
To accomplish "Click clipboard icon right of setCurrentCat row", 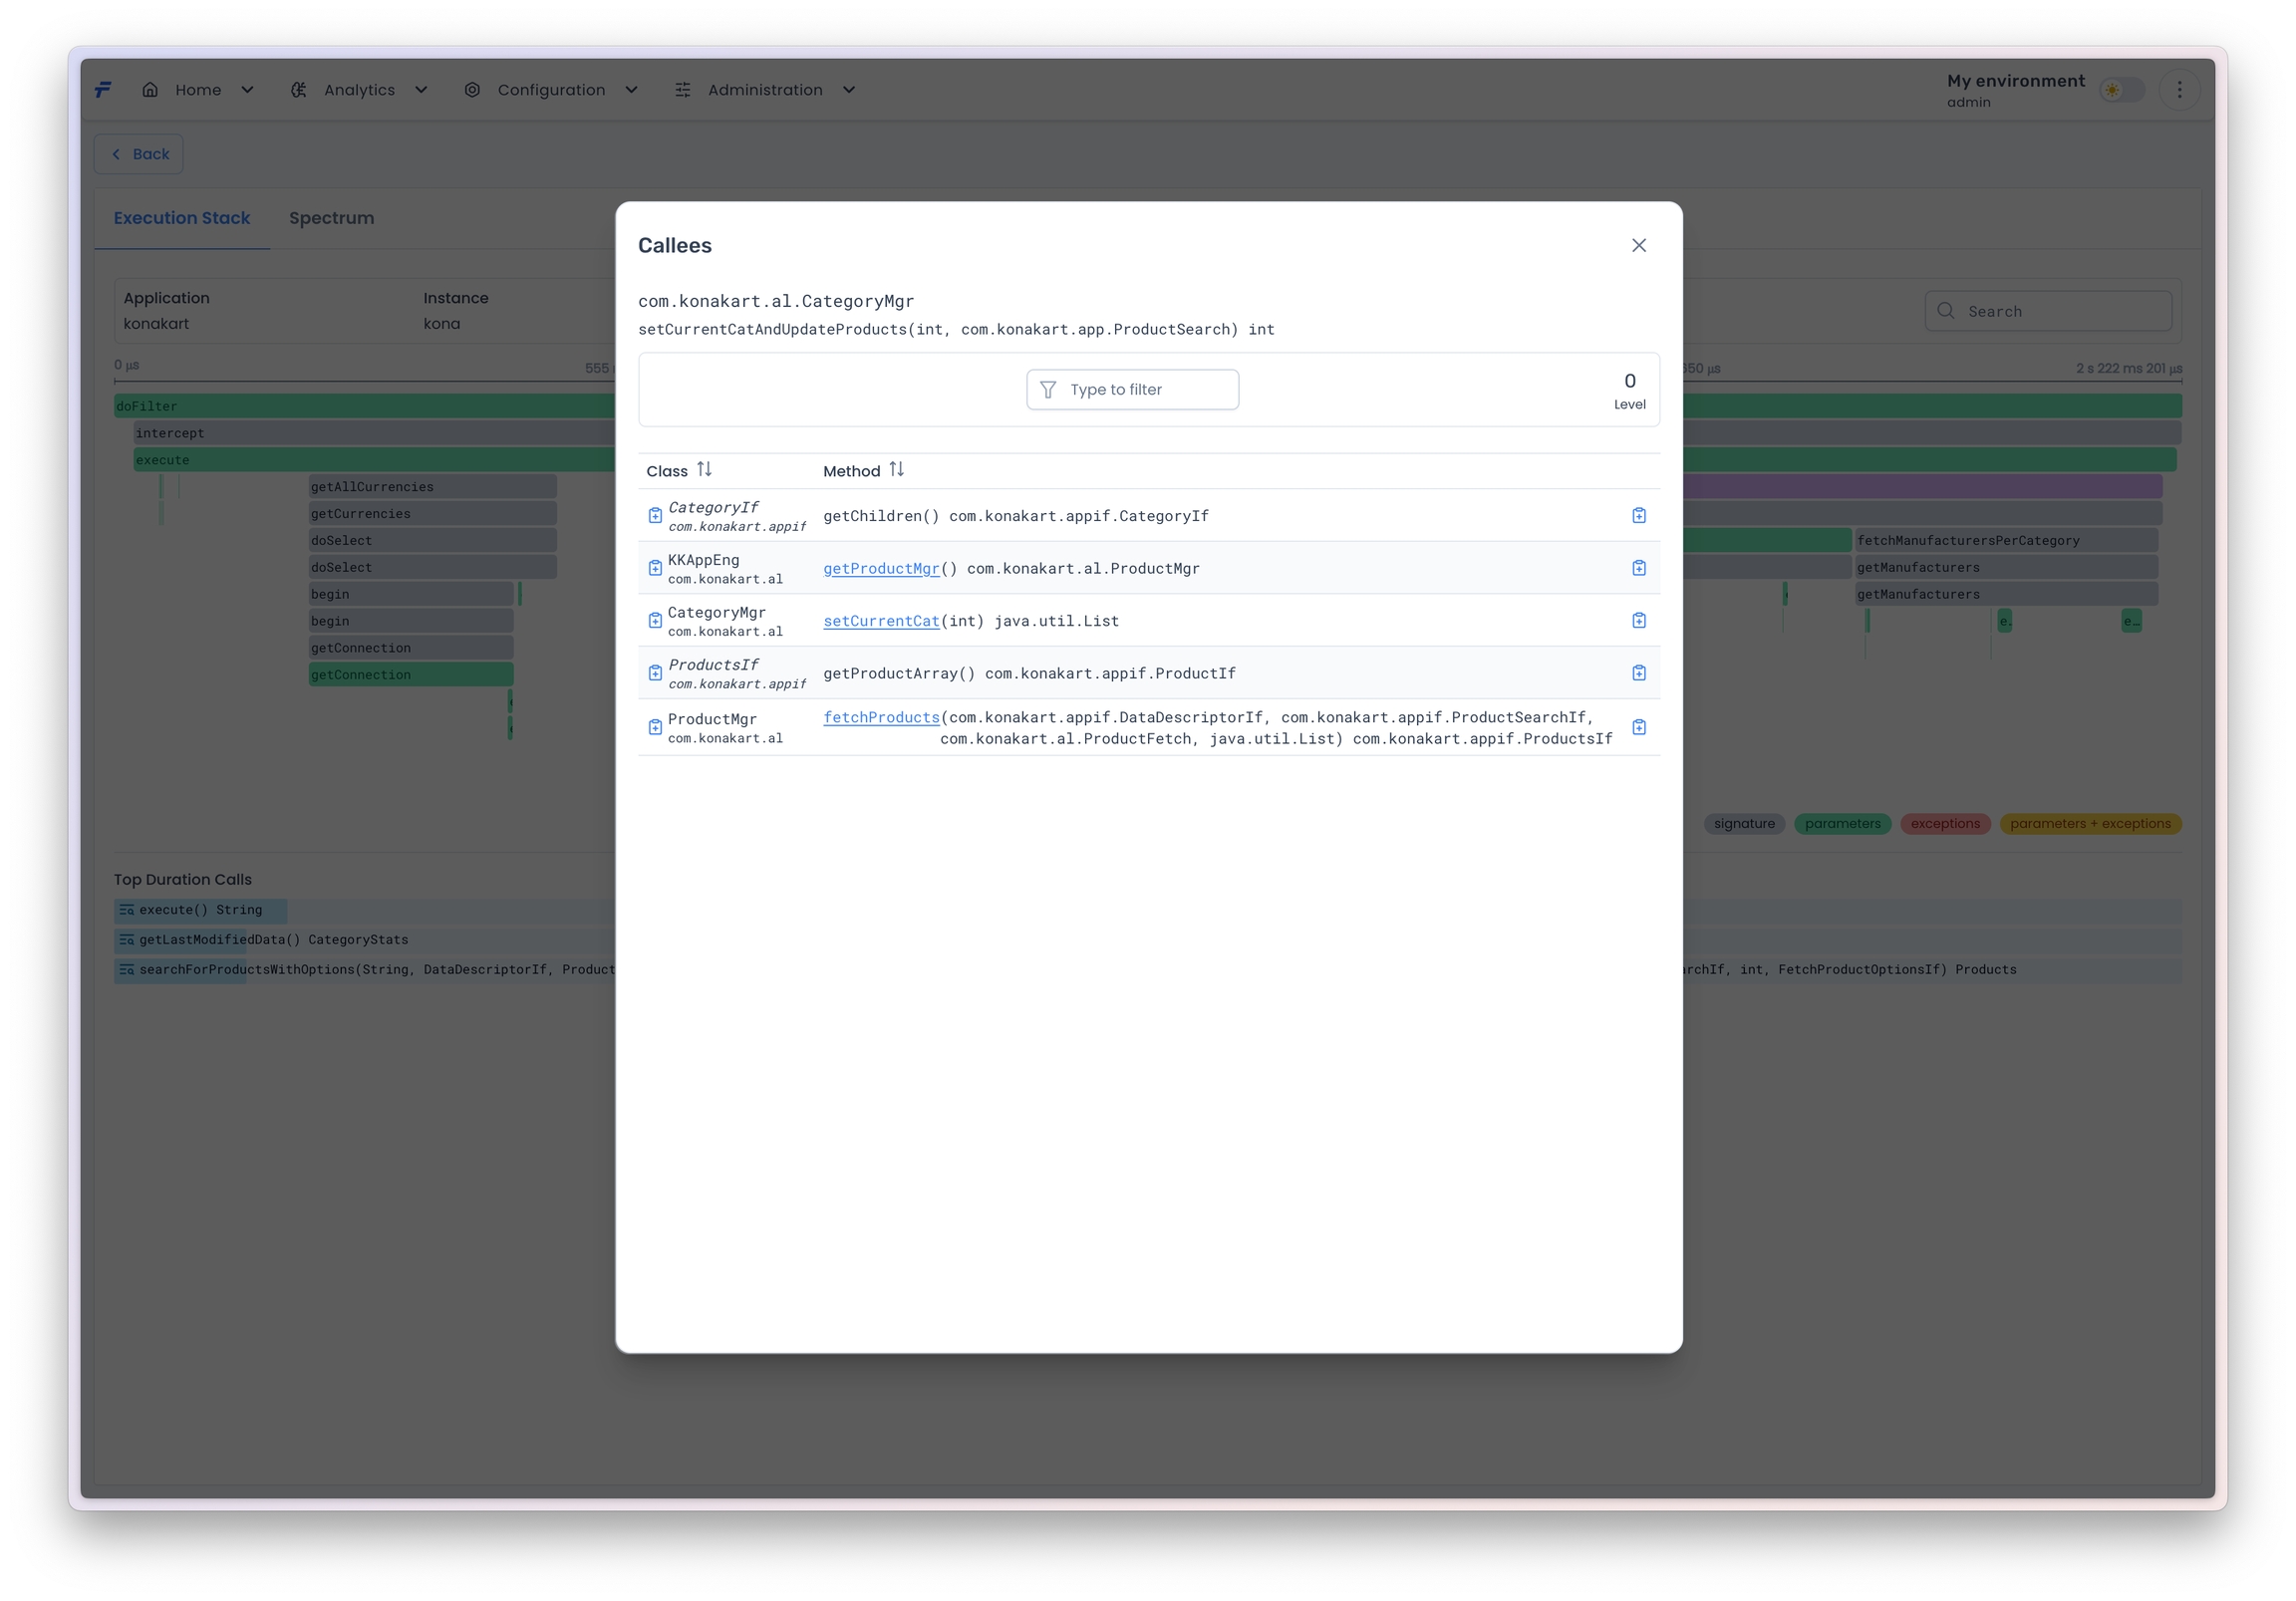I will (1638, 621).
